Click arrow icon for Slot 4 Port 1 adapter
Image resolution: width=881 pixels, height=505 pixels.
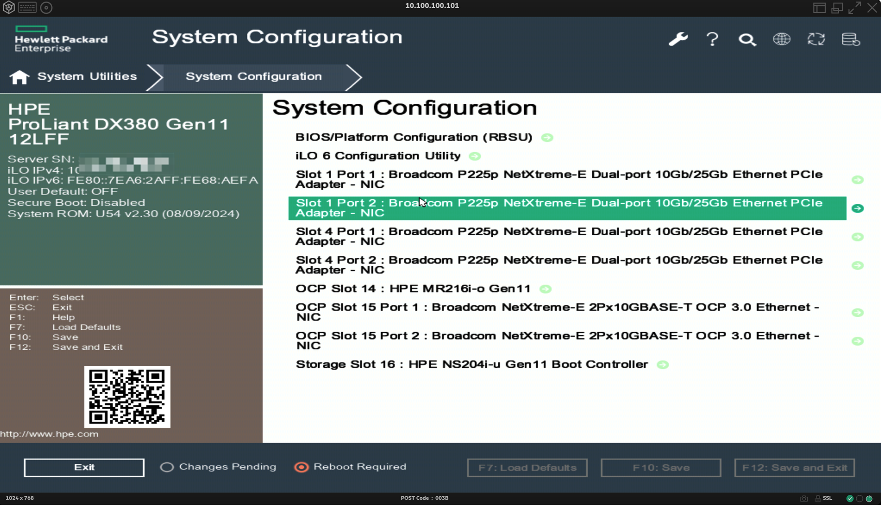pyautogui.click(x=857, y=237)
